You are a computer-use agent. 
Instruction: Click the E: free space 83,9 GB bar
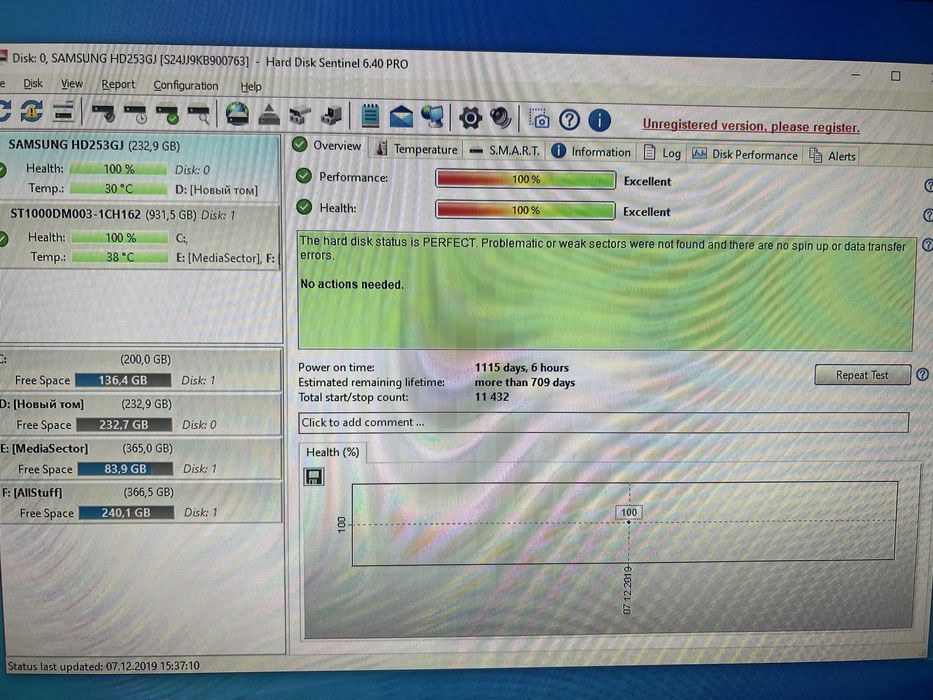click(x=126, y=469)
